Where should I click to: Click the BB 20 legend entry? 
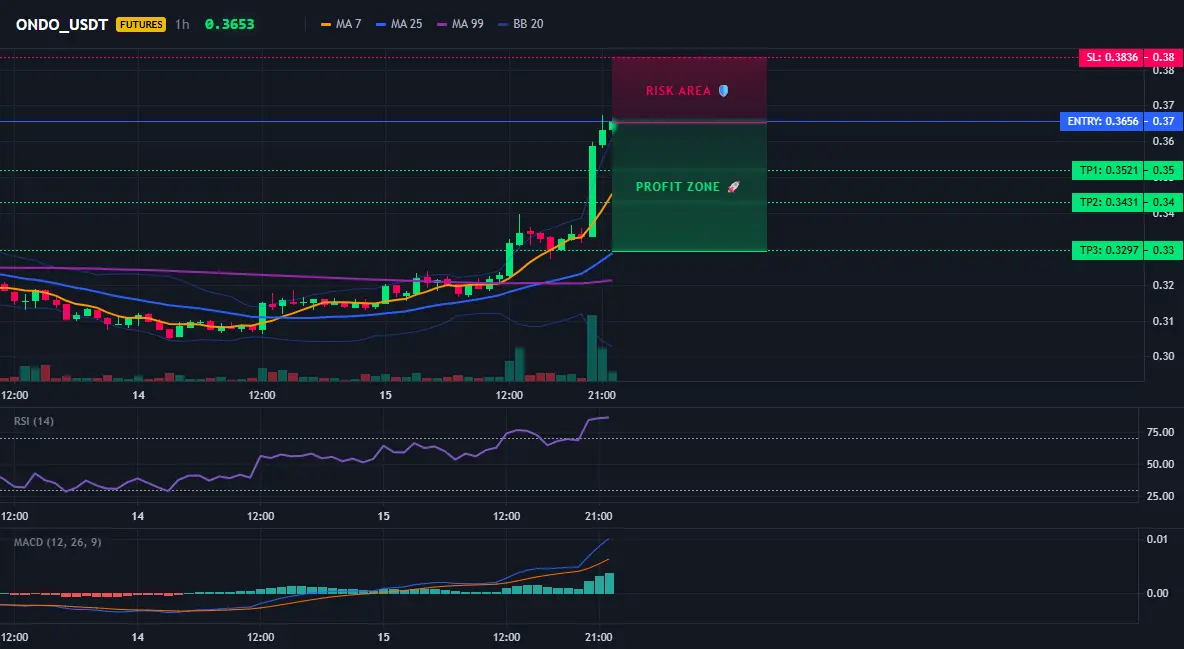[x=521, y=24]
